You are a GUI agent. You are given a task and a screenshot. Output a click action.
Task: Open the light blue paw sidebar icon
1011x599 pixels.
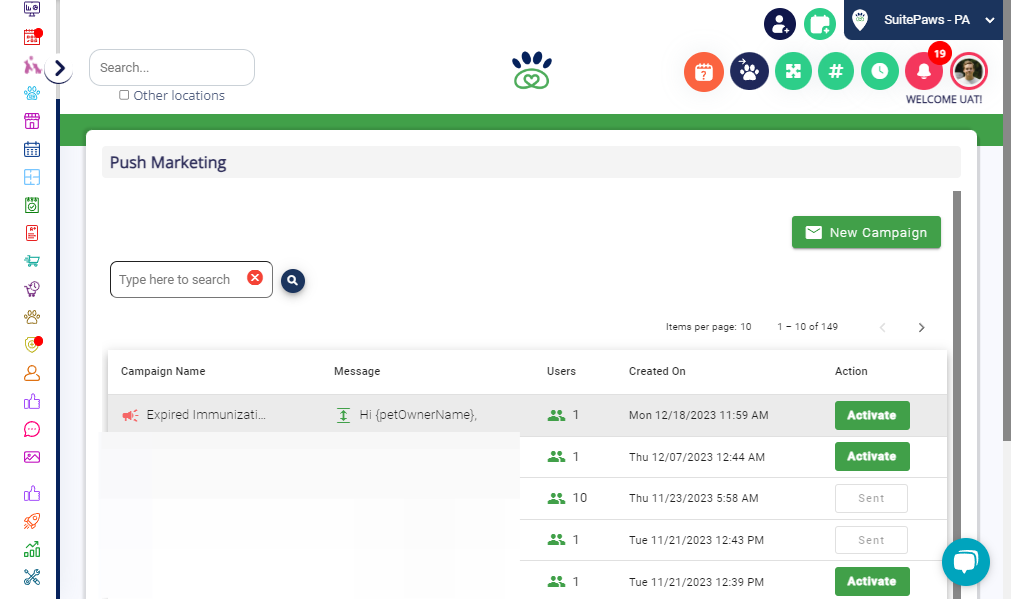tap(32, 93)
